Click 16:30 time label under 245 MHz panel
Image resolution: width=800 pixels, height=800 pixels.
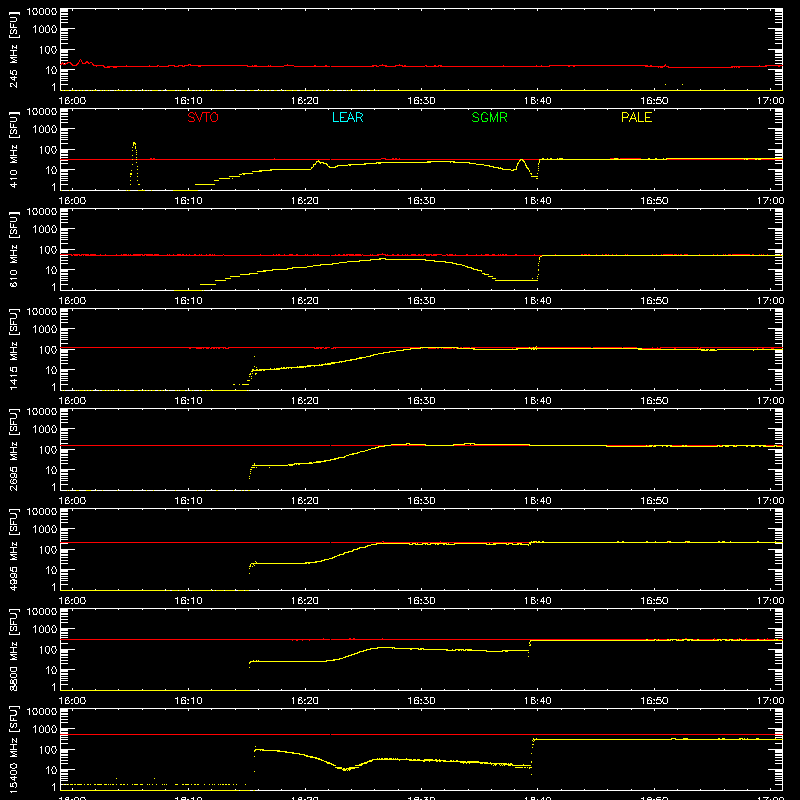tap(421, 101)
